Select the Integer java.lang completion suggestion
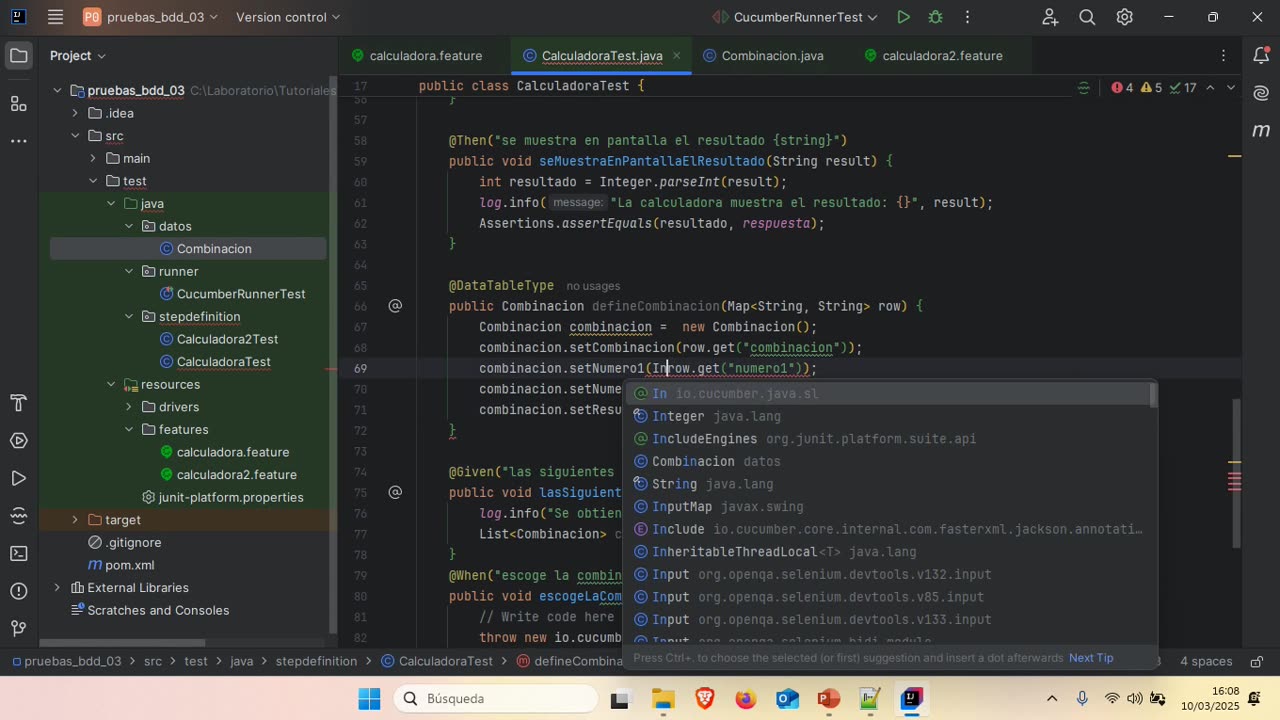 click(890, 416)
